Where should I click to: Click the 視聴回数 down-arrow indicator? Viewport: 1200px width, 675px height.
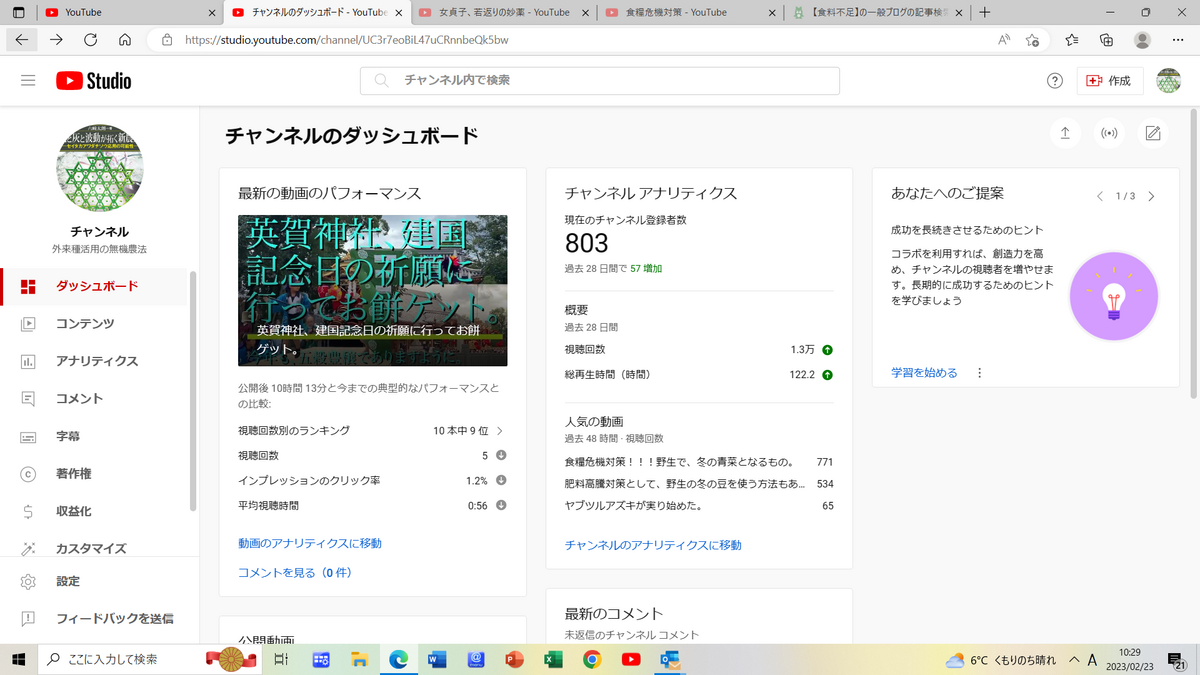[501, 455]
